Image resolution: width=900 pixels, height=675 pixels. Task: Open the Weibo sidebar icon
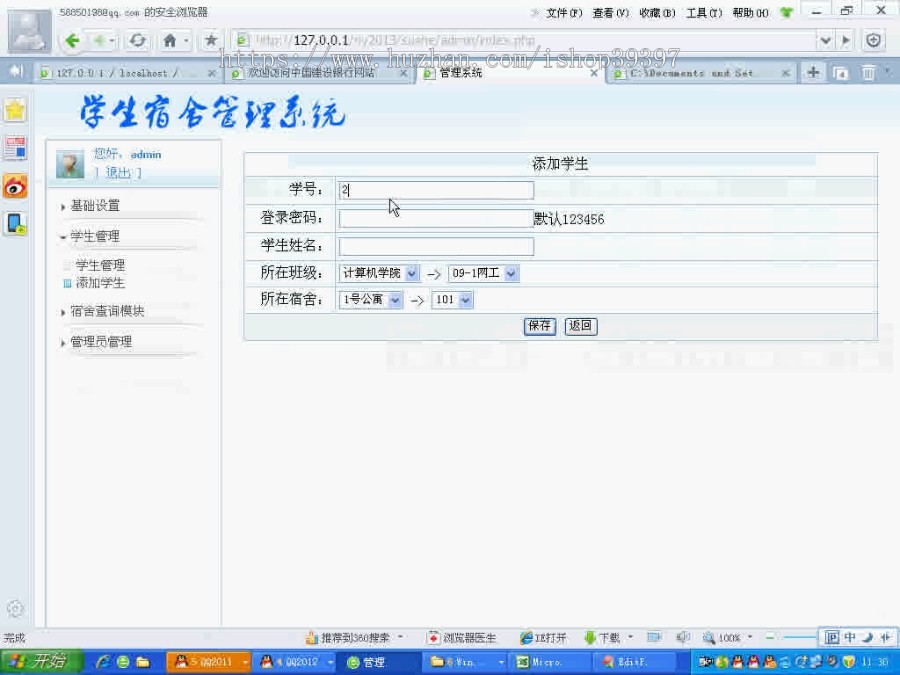coord(15,186)
